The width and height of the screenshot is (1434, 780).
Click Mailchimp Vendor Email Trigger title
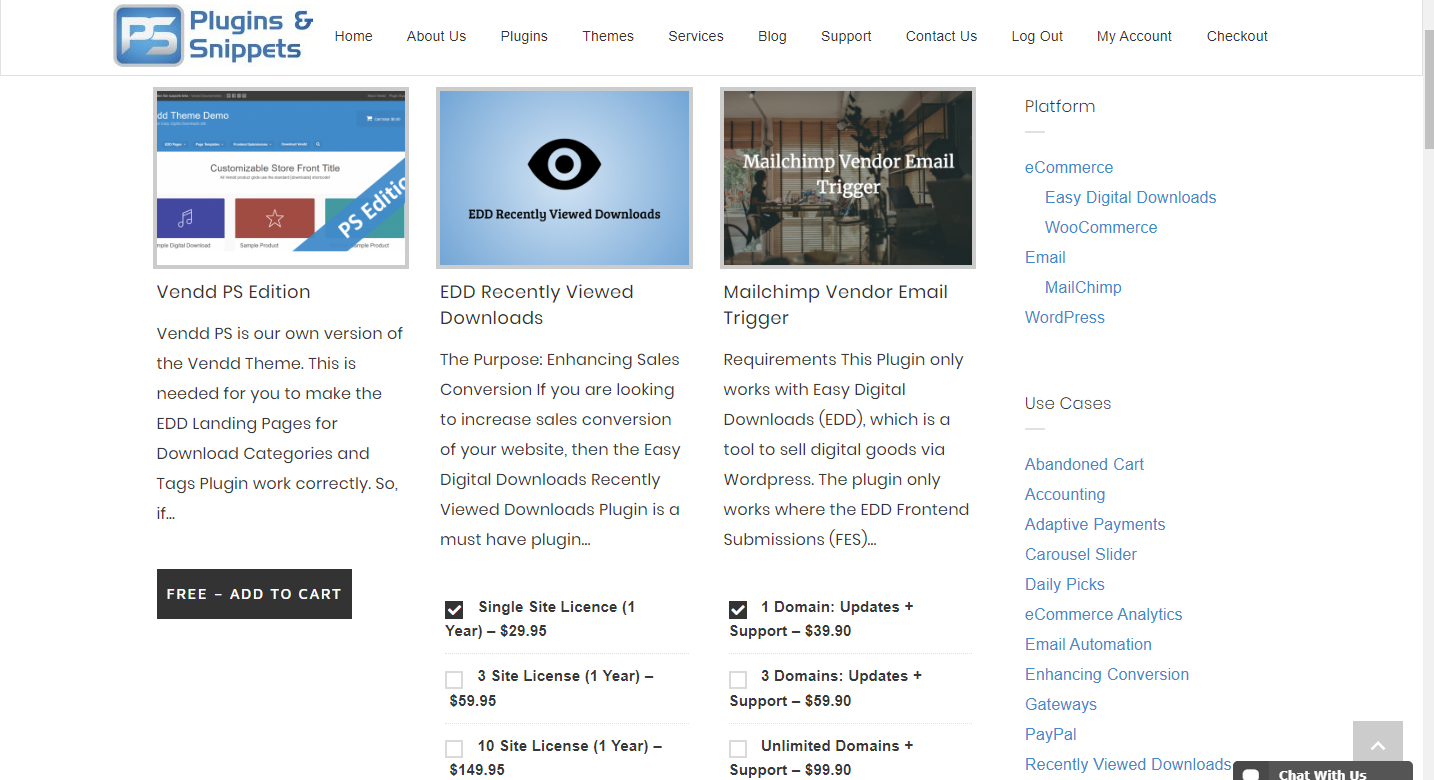pyautogui.click(x=836, y=305)
